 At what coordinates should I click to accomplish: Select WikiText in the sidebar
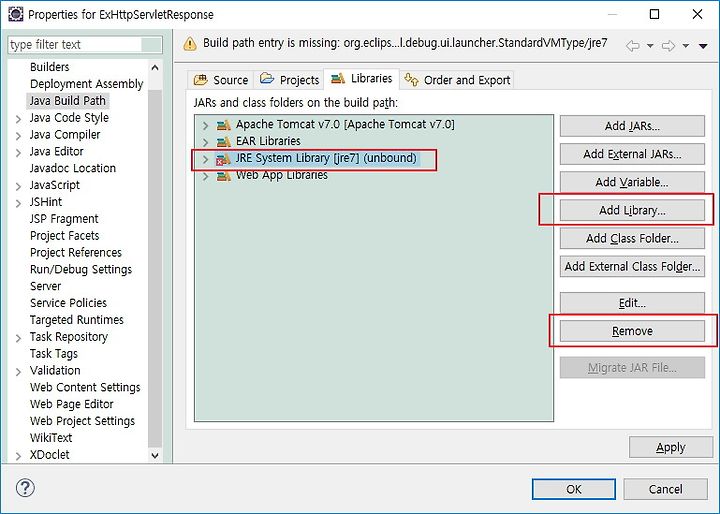pos(51,438)
